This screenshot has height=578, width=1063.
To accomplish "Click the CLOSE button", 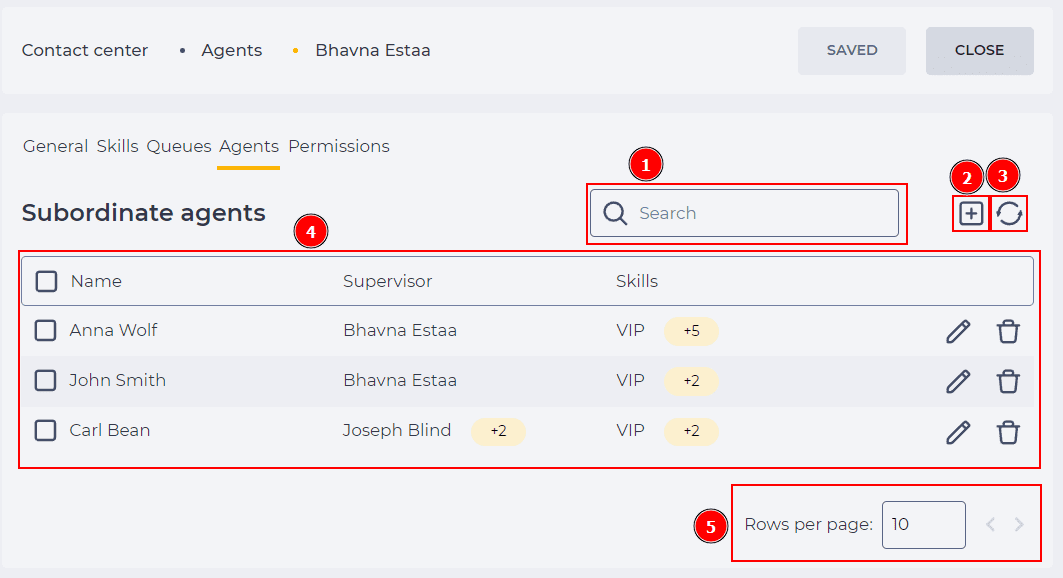I will pos(980,51).
